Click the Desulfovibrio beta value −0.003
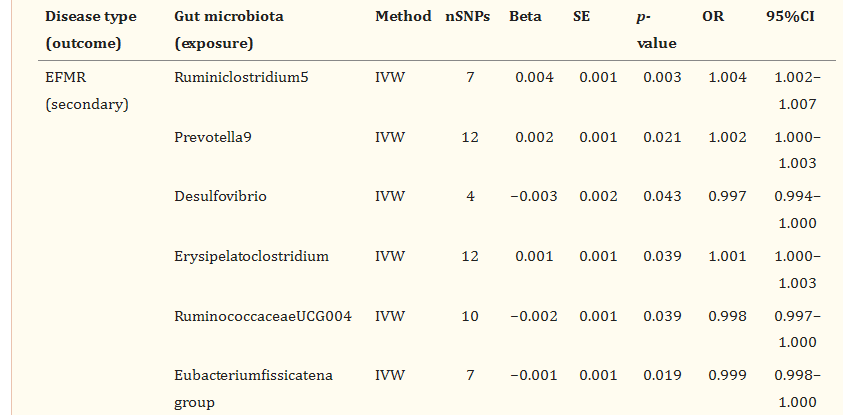Viewport: 843px width, 415px height. (x=534, y=197)
